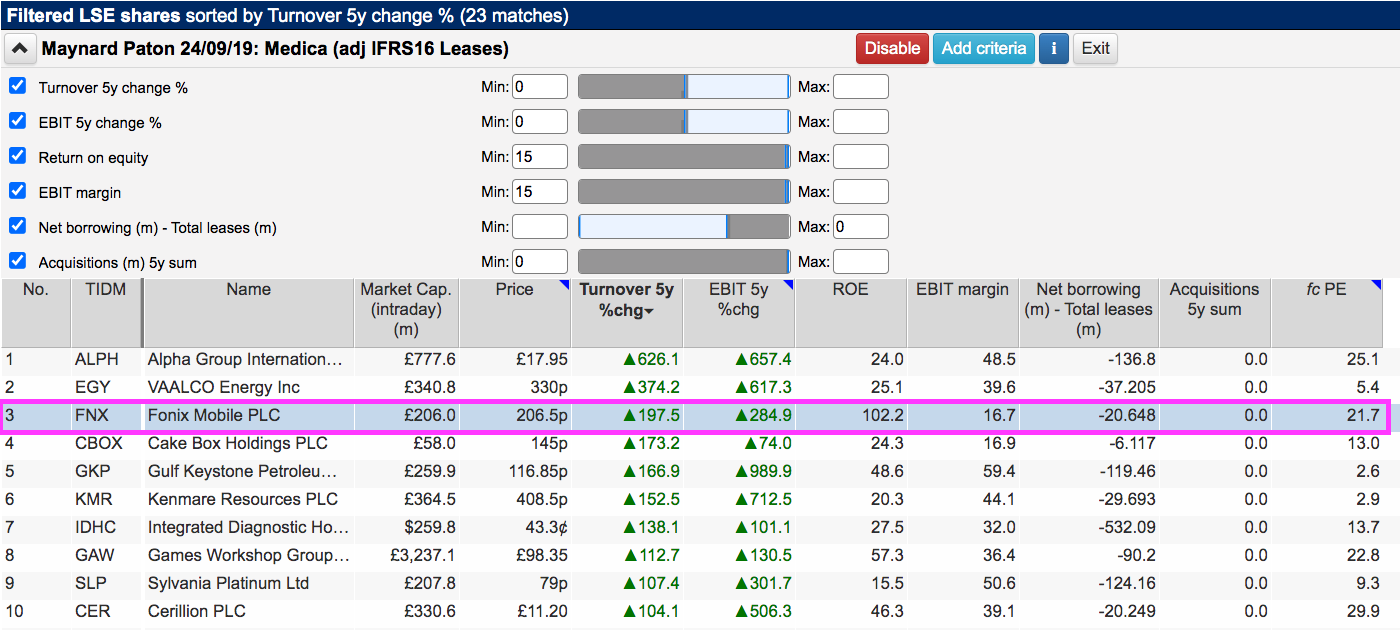Disable the Acquisitions (m) 5y sum checkbox
Viewport: 1400px width, 630px height.
click(17, 261)
